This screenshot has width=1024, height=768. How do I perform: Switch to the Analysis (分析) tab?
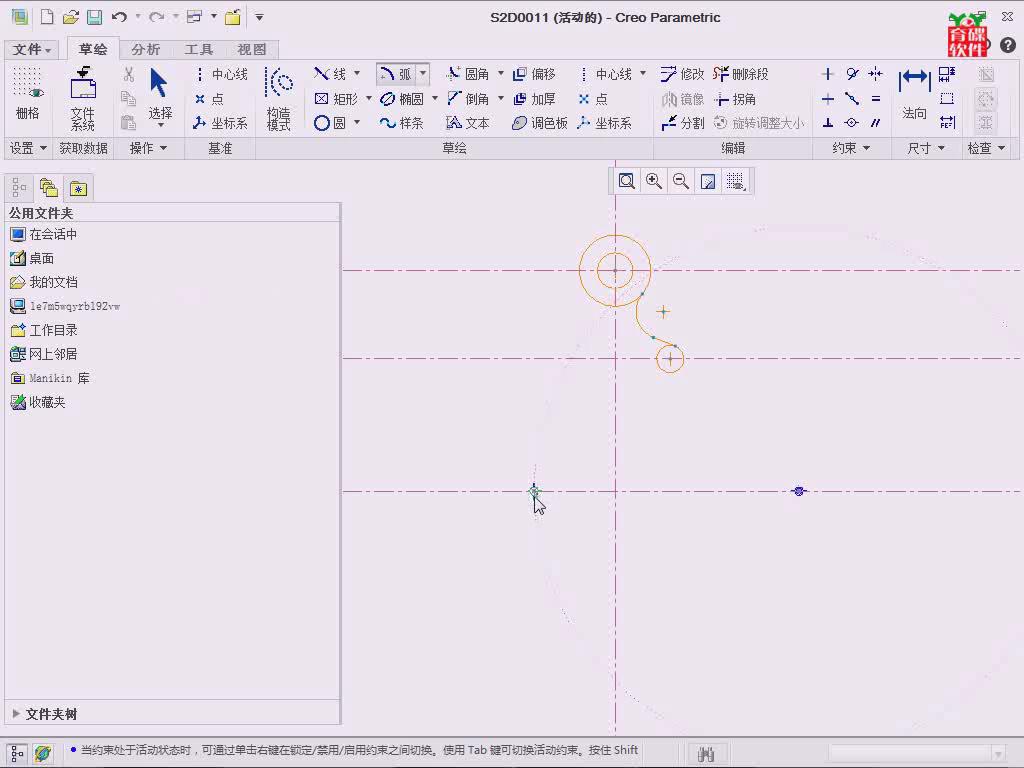(x=145, y=50)
